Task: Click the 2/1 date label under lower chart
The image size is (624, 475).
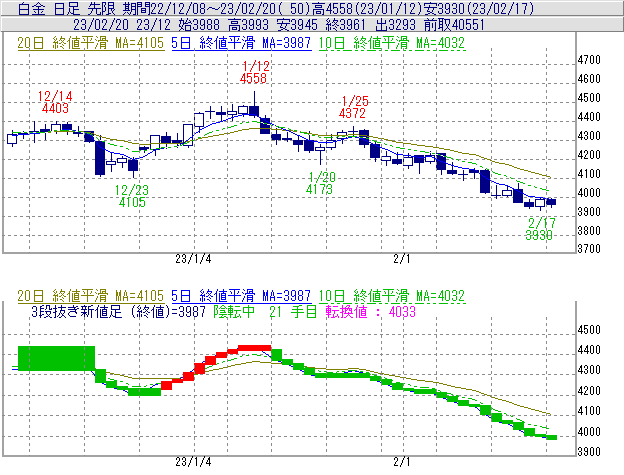Action: [402, 462]
